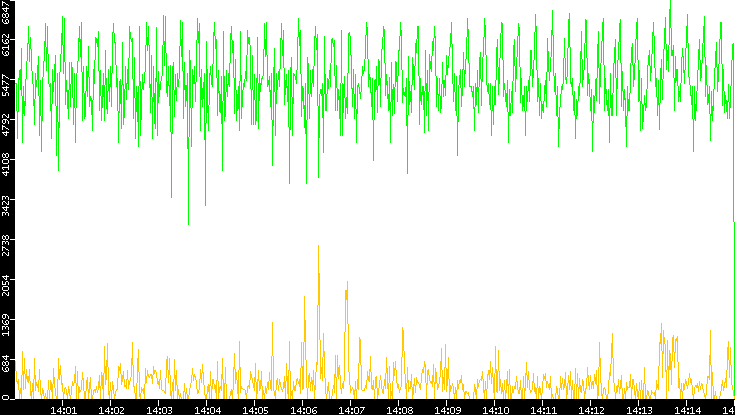Click the 5477 y-axis value

click(6, 83)
